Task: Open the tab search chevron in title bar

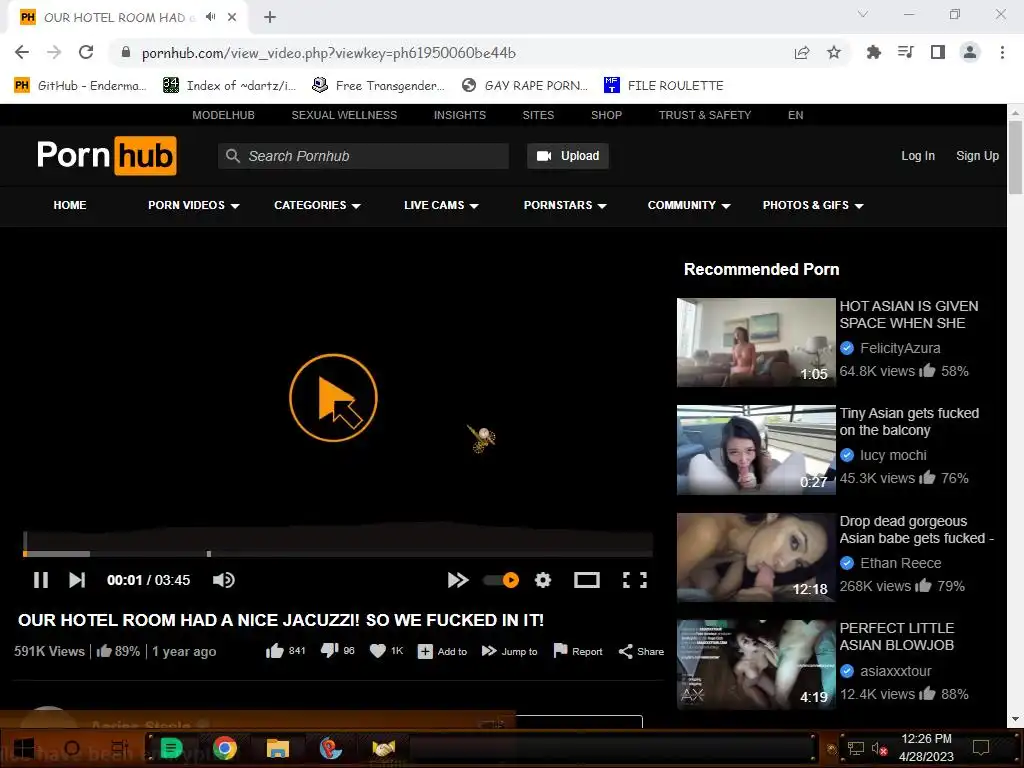Action: [x=863, y=14]
